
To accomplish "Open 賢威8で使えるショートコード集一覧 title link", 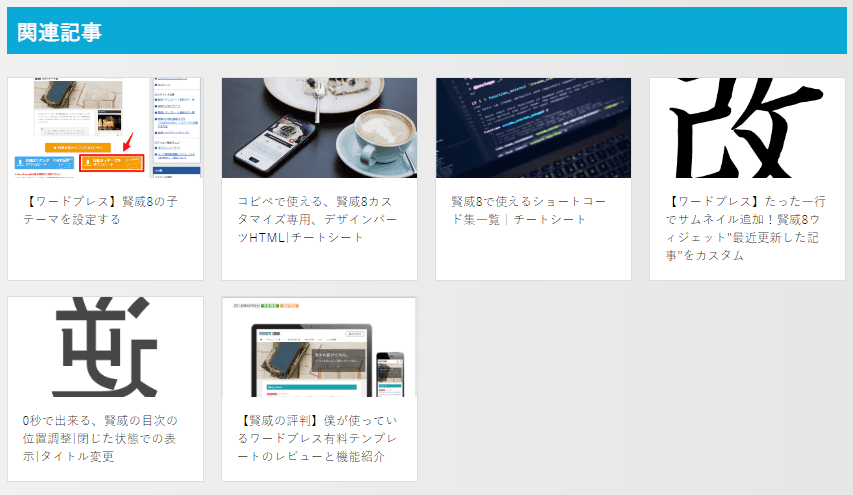I will point(529,211).
